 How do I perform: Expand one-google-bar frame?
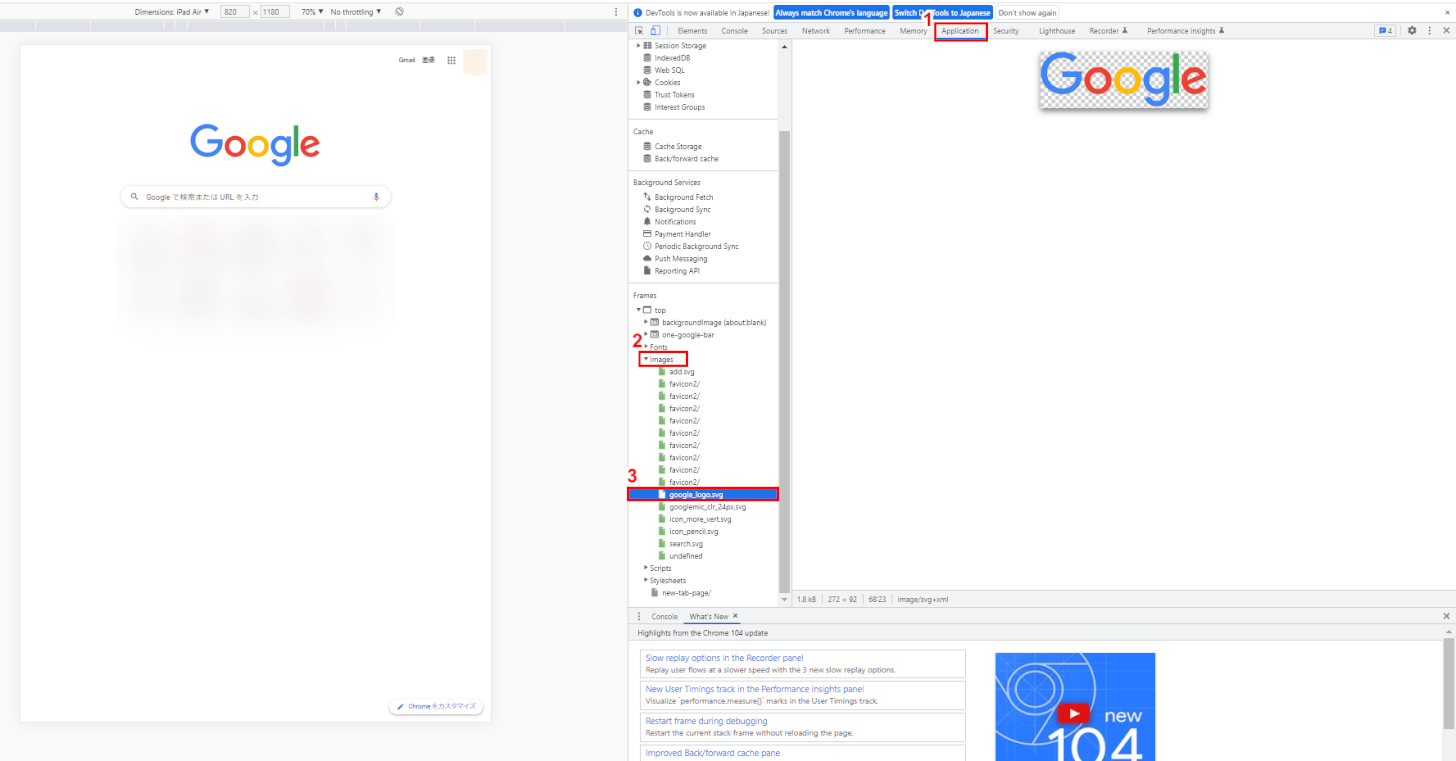point(646,334)
